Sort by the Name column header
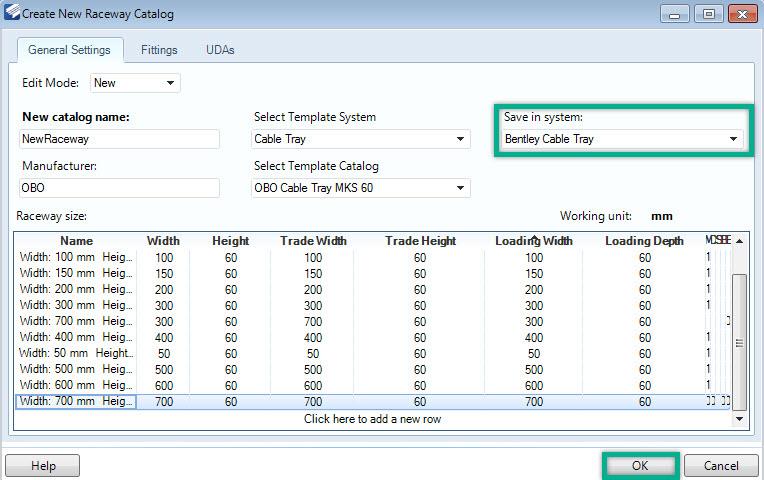Viewport: 764px width, 480px height. 76,241
